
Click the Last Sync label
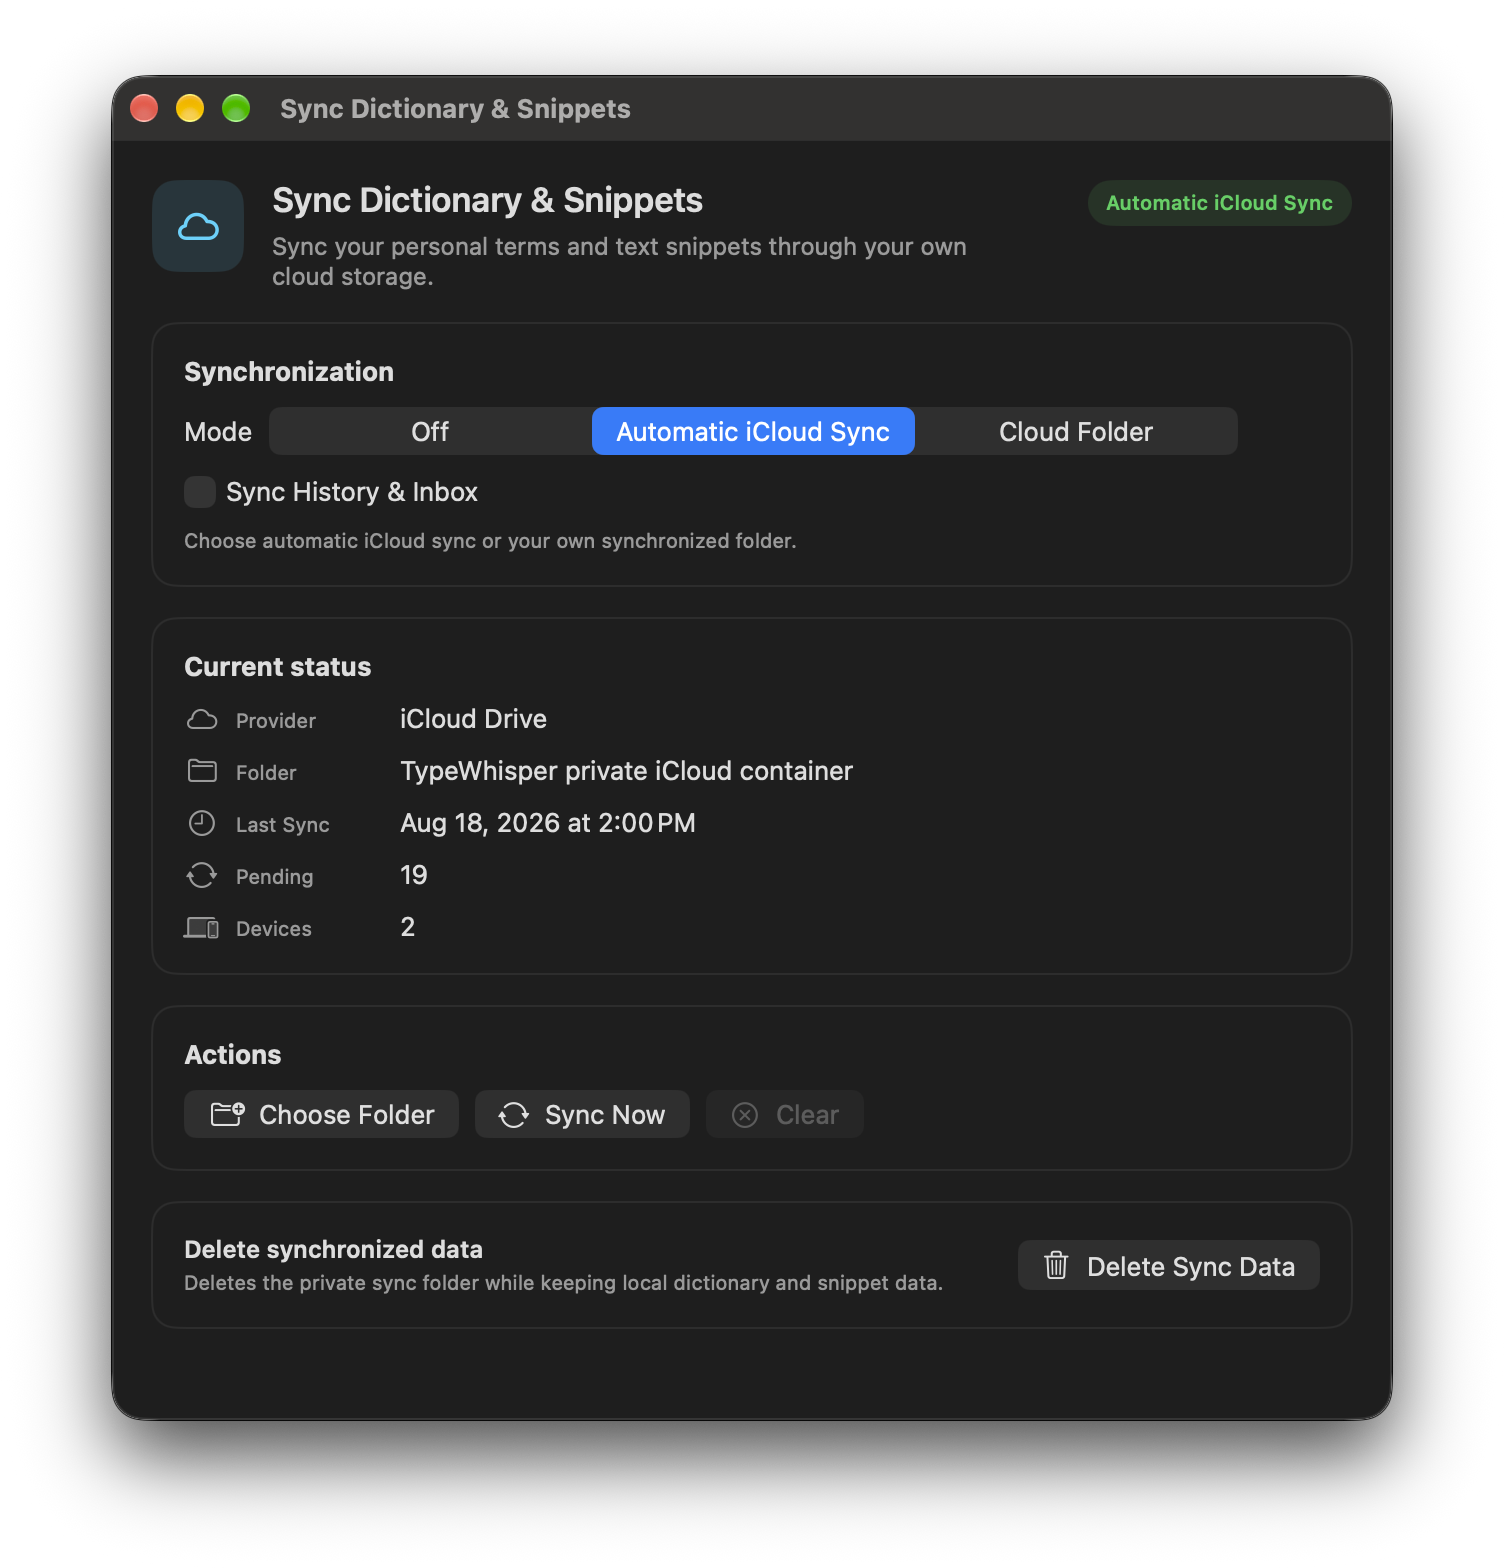coord(283,825)
